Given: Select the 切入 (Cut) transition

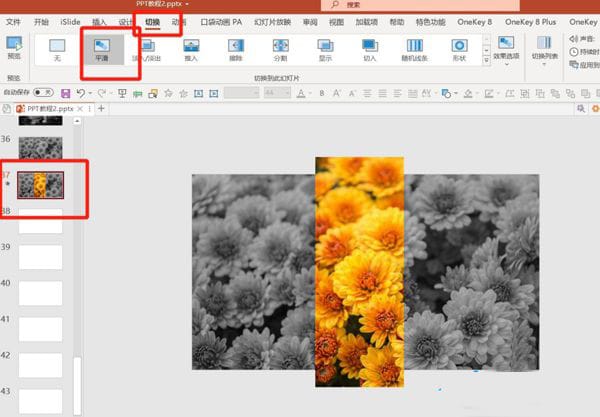Looking at the screenshot, I should (x=370, y=50).
